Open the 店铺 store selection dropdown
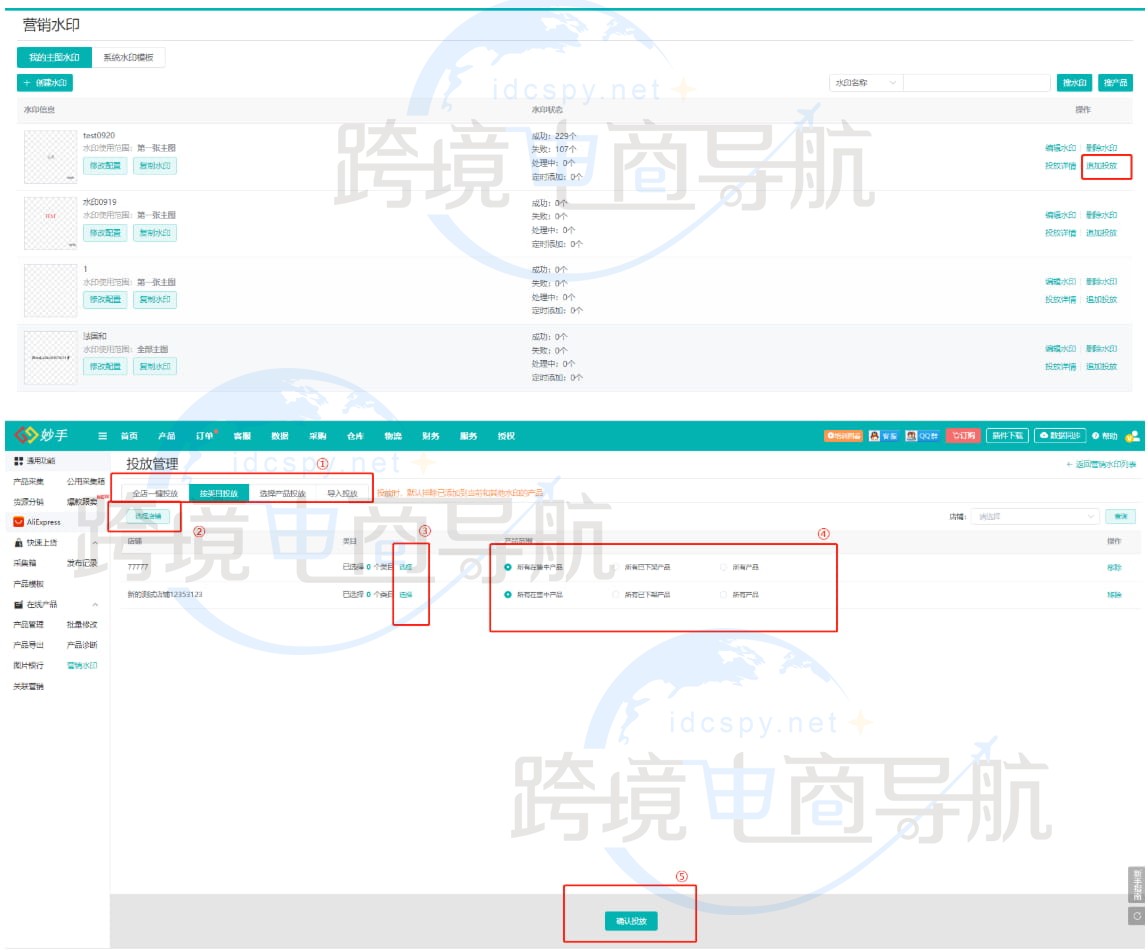1148x950 pixels. pos(1035,516)
